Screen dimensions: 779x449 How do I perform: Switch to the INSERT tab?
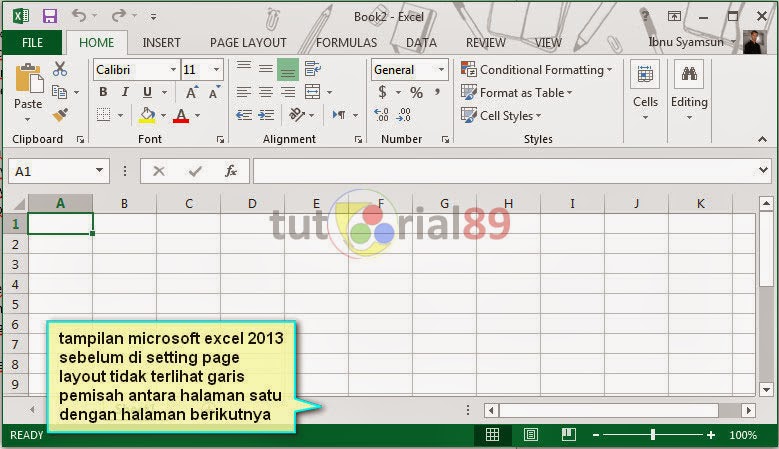pos(161,43)
